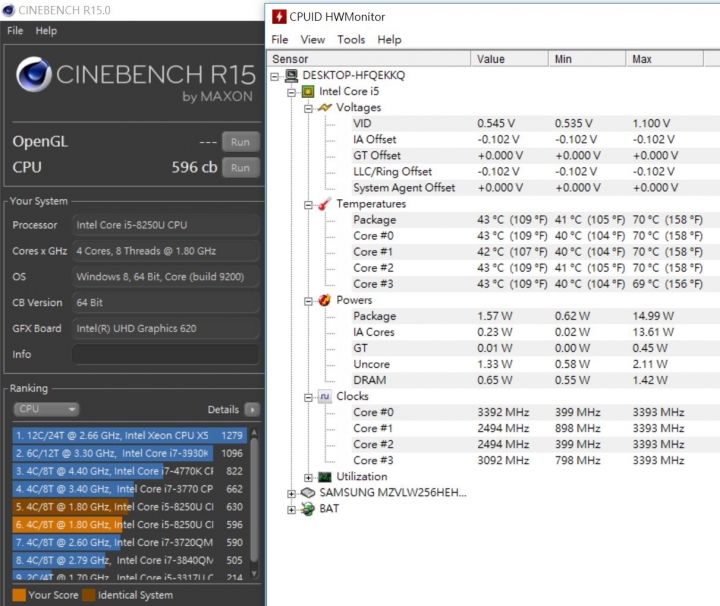Expand the Utilization section

pyautogui.click(x=308, y=477)
